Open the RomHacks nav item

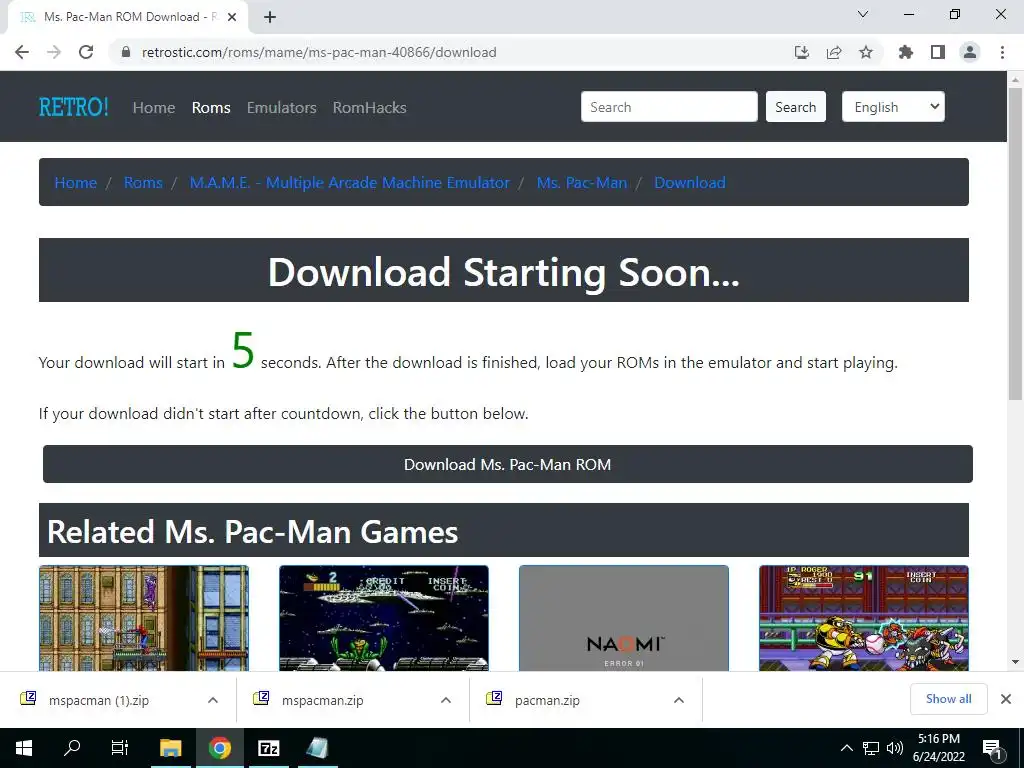coord(370,107)
